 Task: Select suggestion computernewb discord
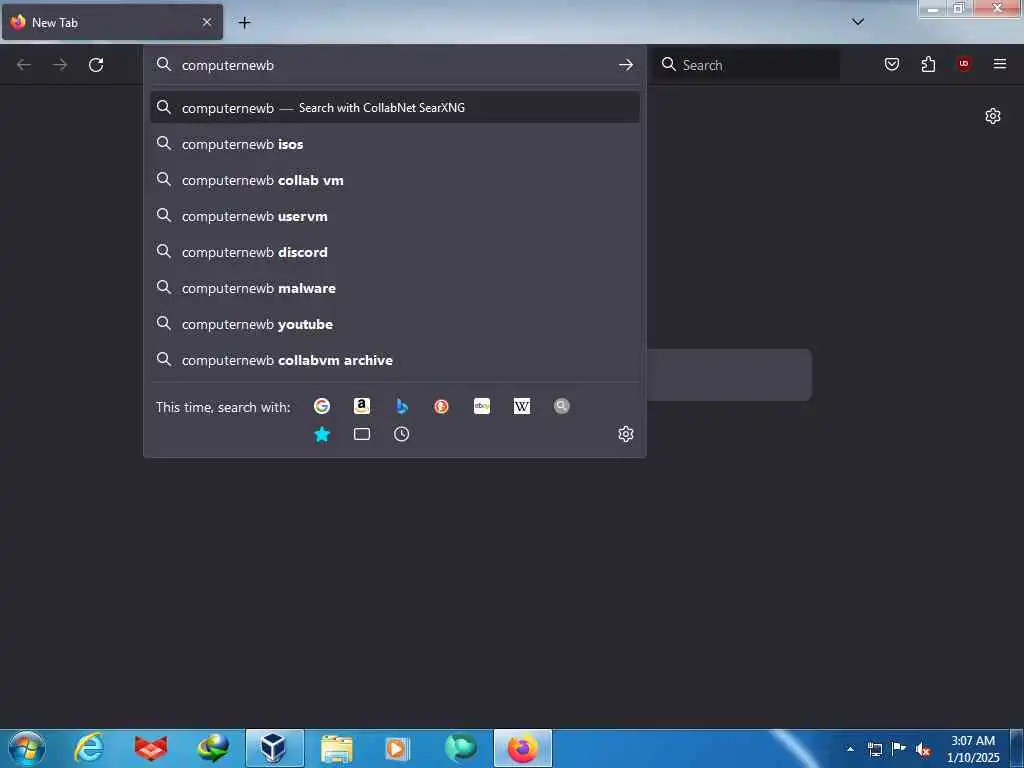tap(394, 251)
